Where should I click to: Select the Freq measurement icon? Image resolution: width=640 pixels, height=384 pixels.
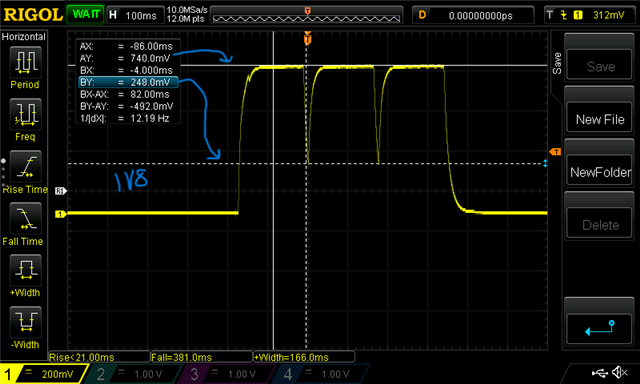click(25, 114)
